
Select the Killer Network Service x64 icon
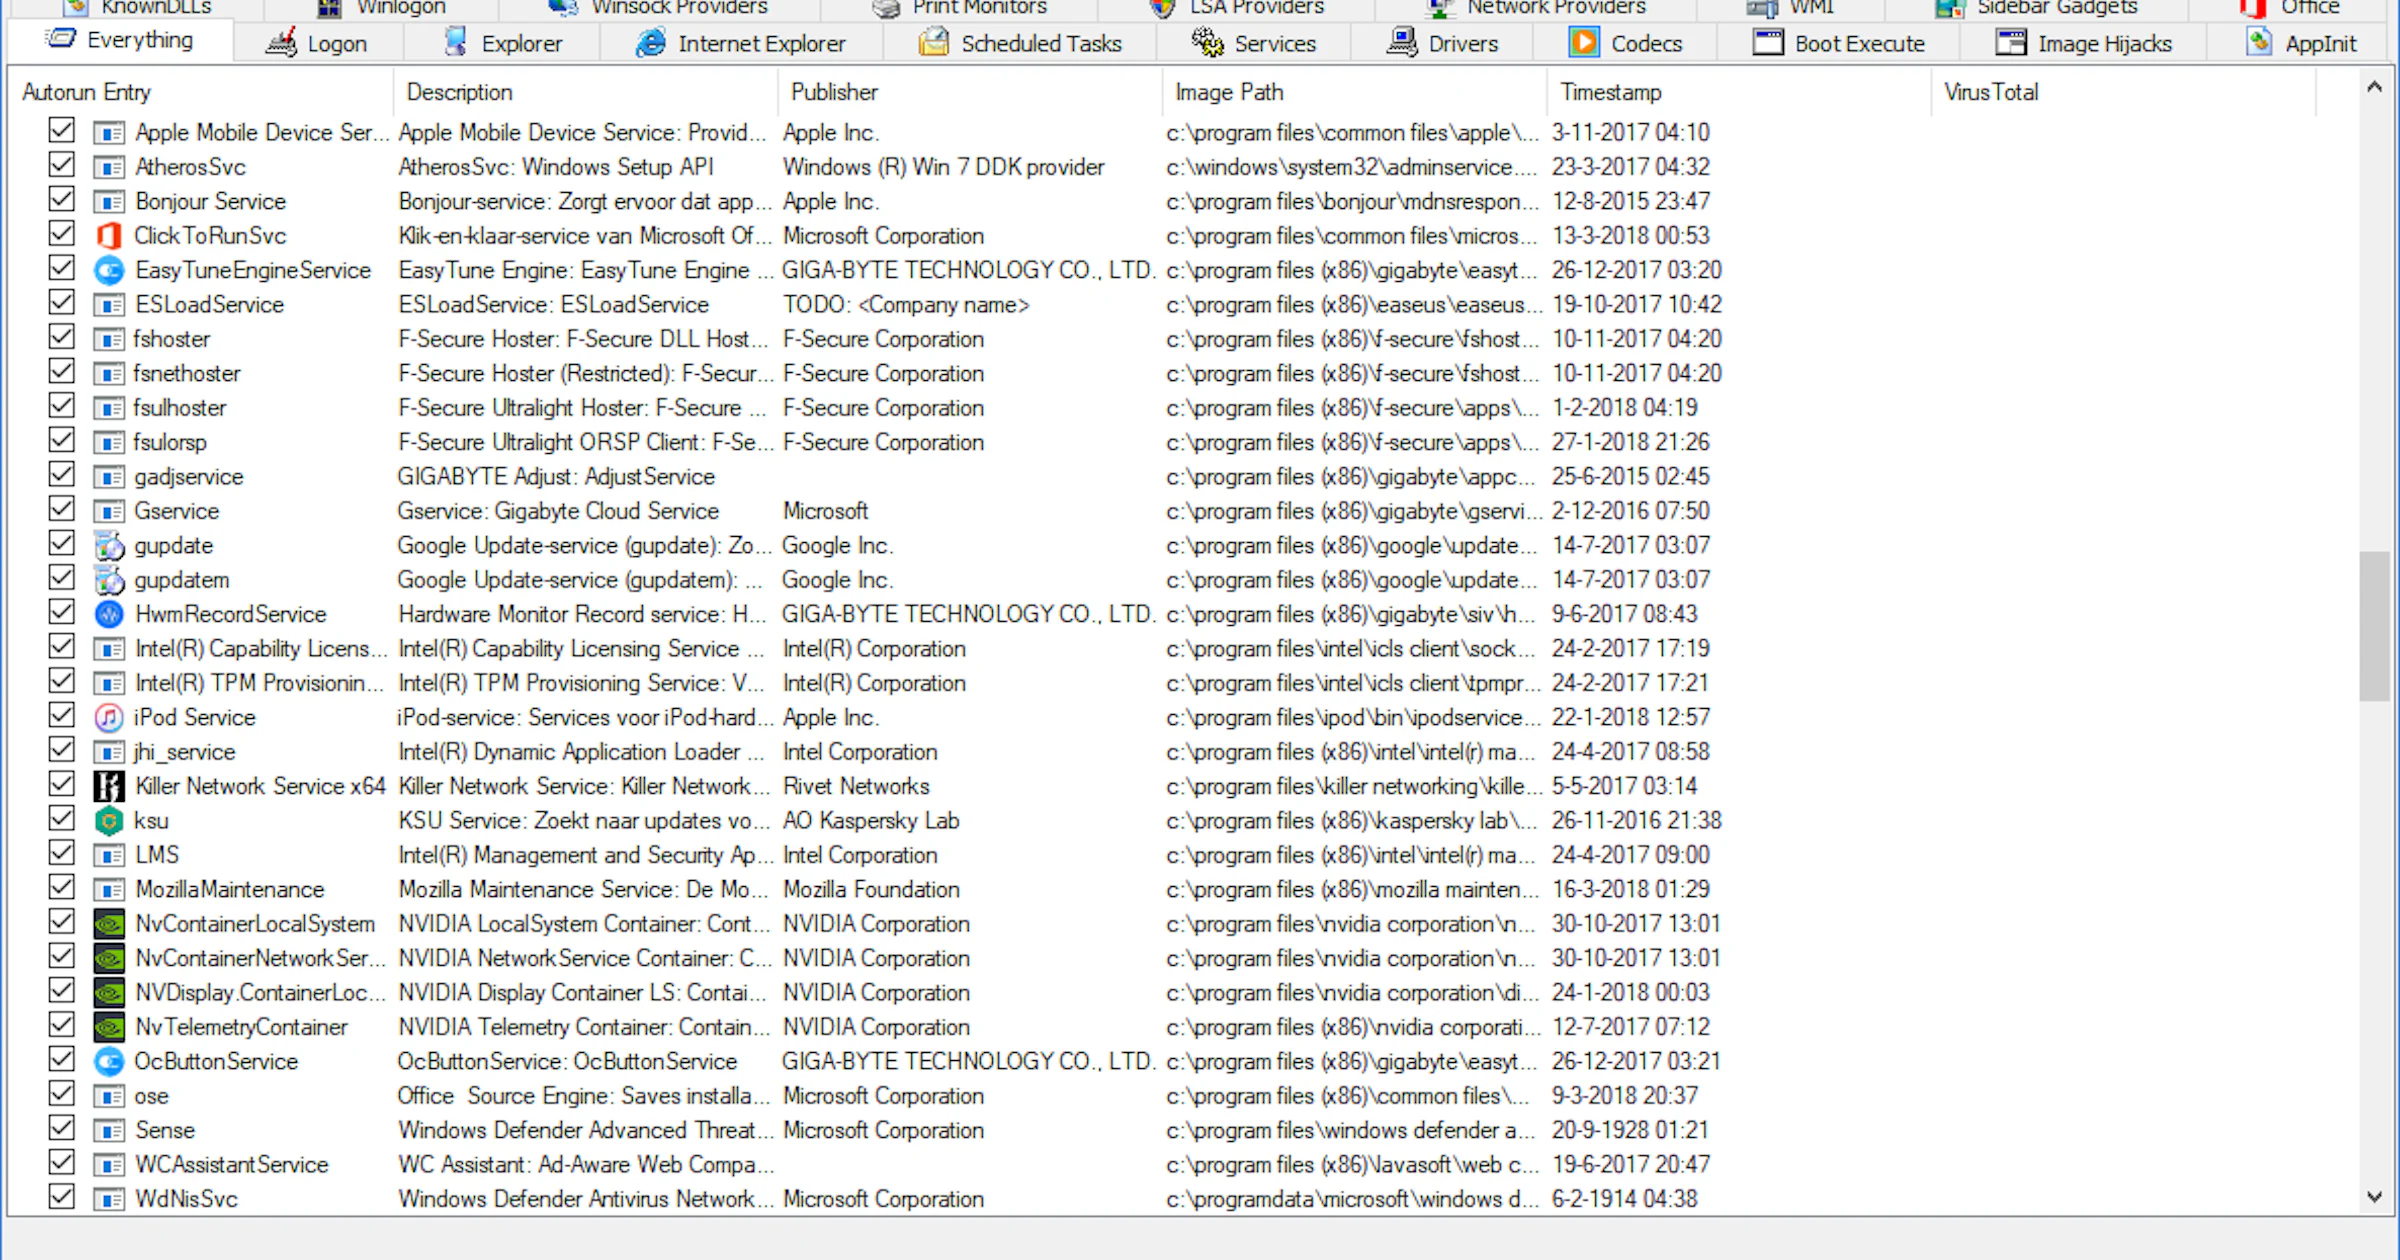pyautogui.click(x=109, y=786)
